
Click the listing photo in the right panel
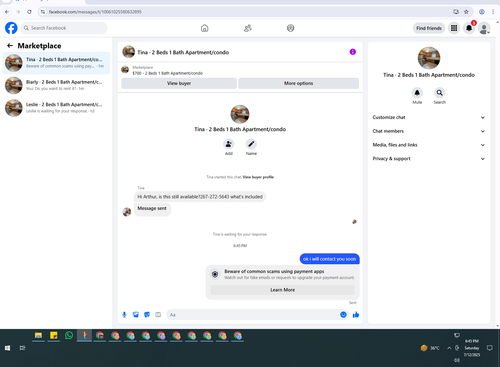(x=429, y=58)
